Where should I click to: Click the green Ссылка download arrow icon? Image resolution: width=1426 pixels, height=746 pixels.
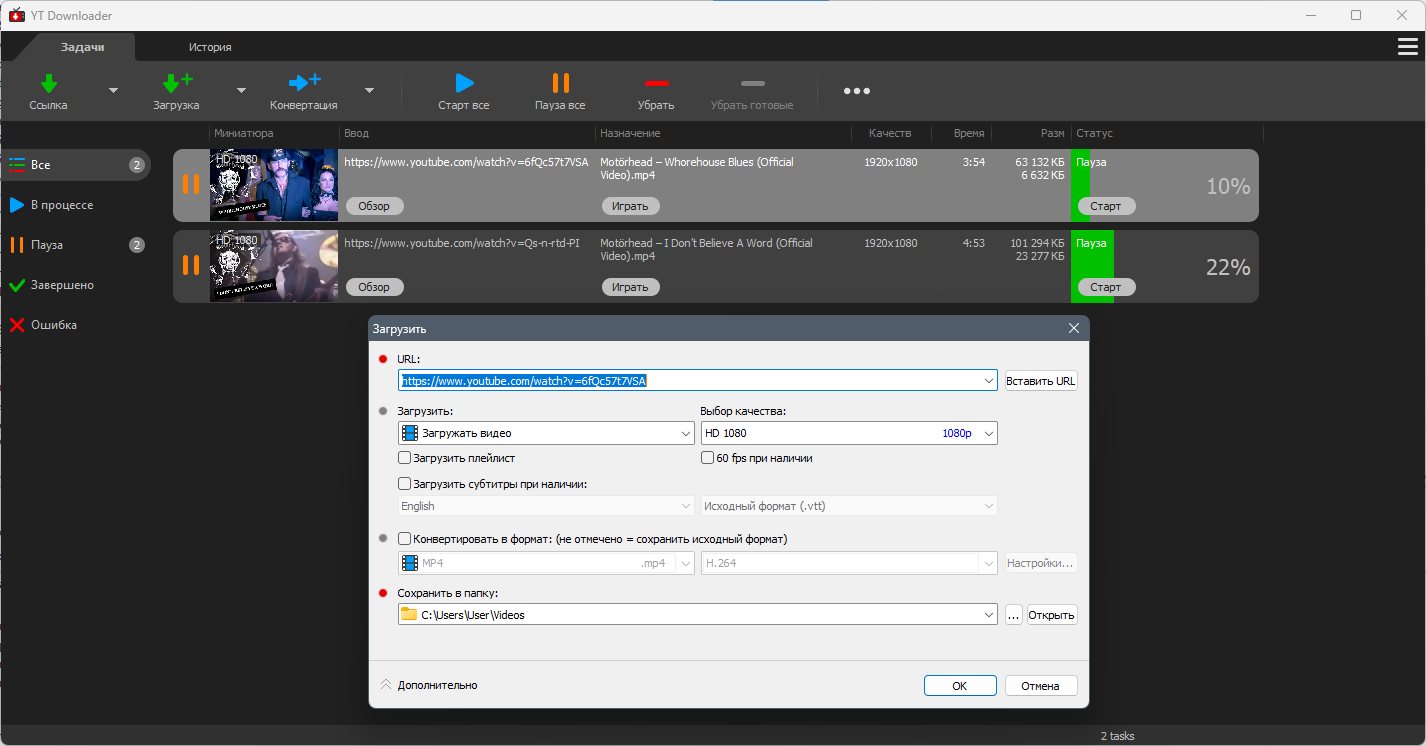coord(48,83)
